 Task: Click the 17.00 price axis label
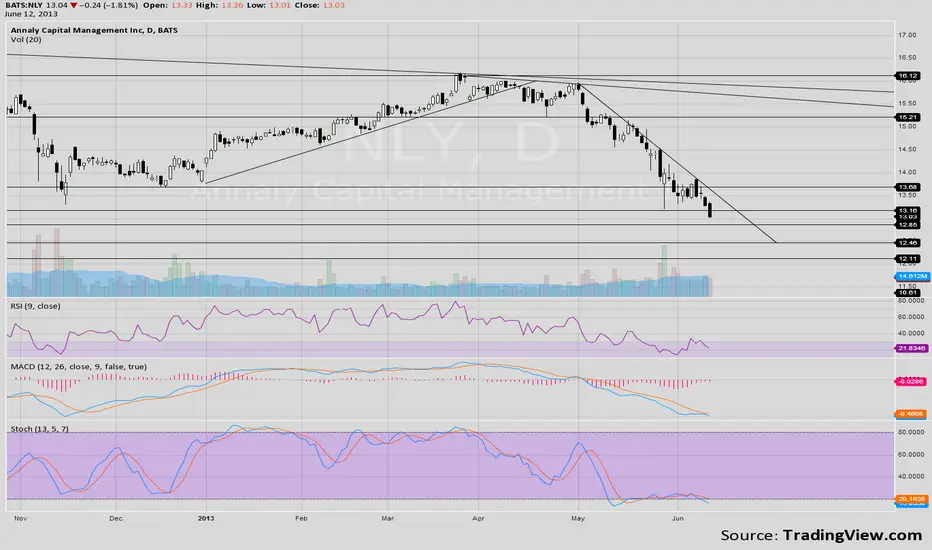[x=908, y=35]
